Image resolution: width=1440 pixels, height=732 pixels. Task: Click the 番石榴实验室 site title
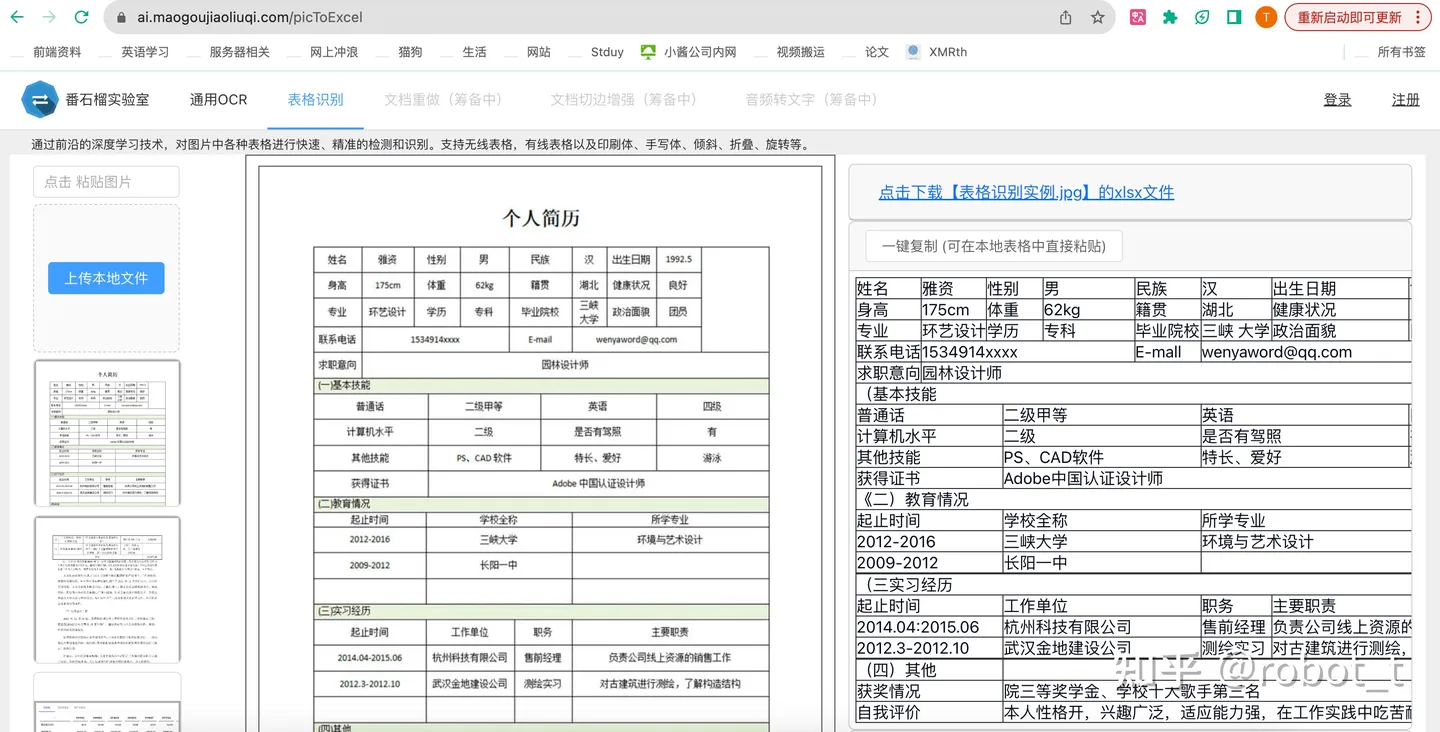[x=107, y=100]
